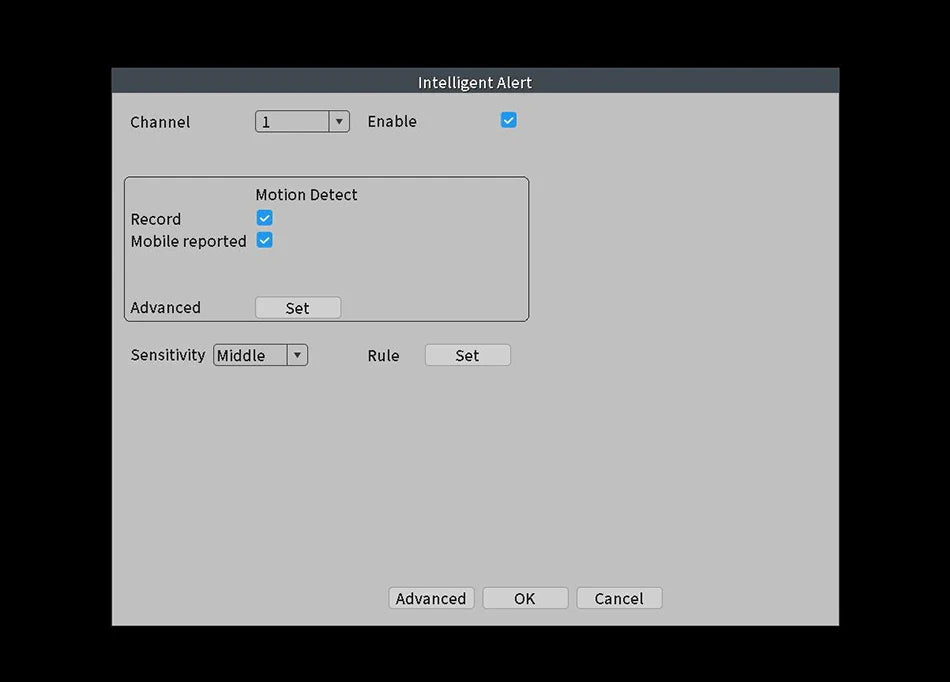The width and height of the screenshot is (950, 682).
Task: Click the Motion Detect heading
Action: point(306,195)
